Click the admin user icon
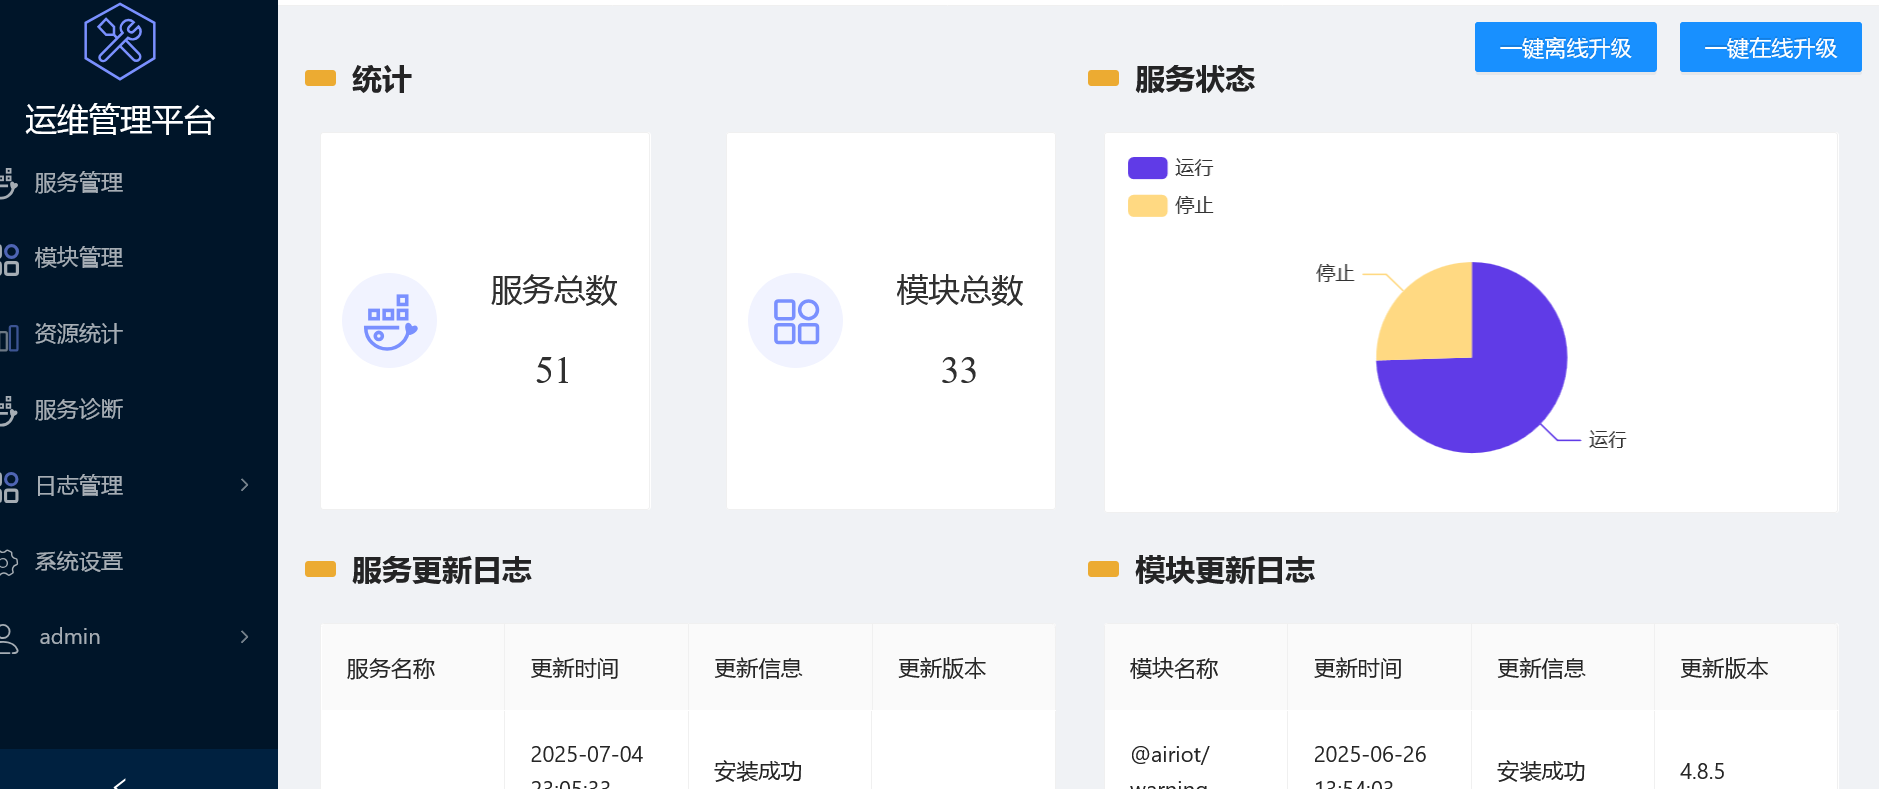1880x789 pixels. tap(8, 638)
